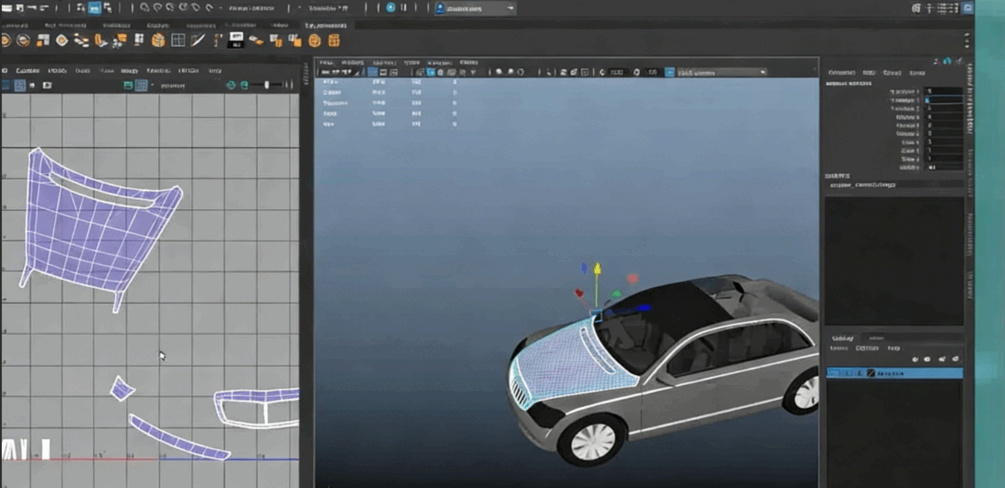
Task: Click the grid-pattern plane shelf icon
Action: pyautogui.click(x=178, y=41)
